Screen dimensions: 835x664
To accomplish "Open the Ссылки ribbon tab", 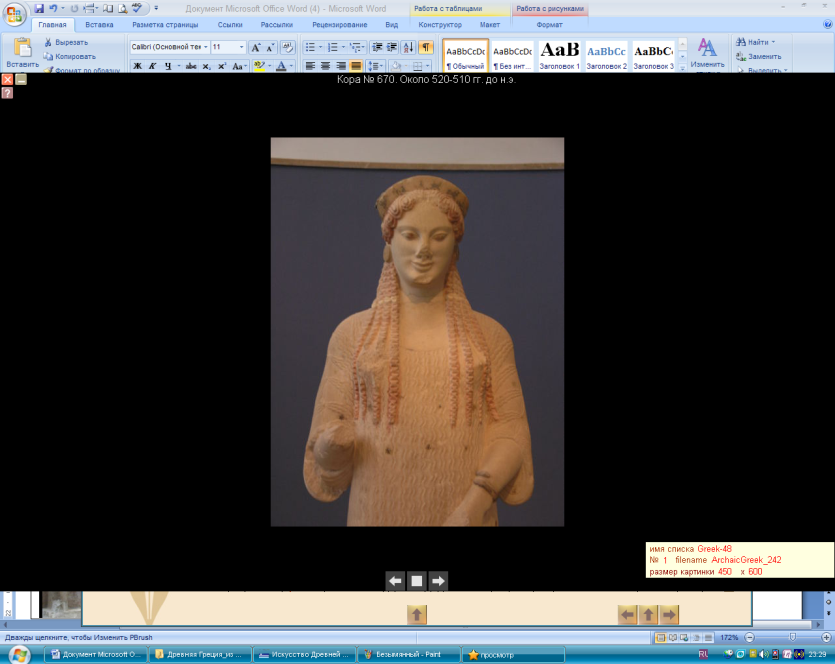I will click(x=230, y=24).
